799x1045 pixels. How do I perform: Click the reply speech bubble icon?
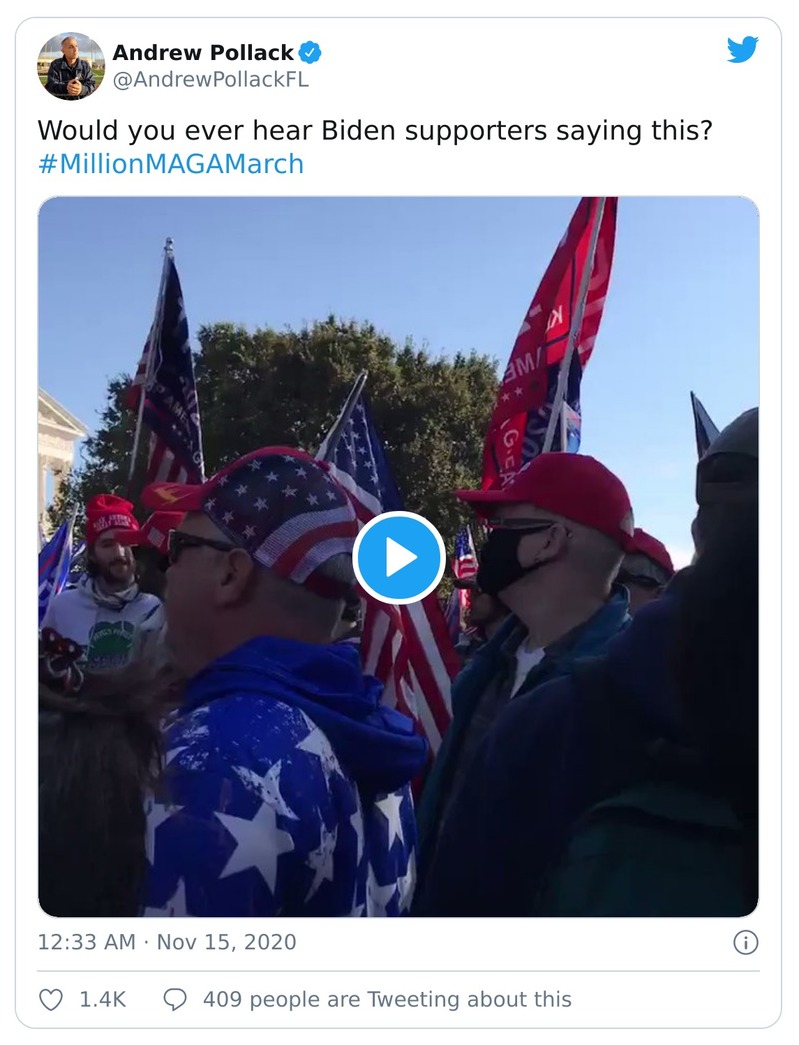(x=175, y=1000)
